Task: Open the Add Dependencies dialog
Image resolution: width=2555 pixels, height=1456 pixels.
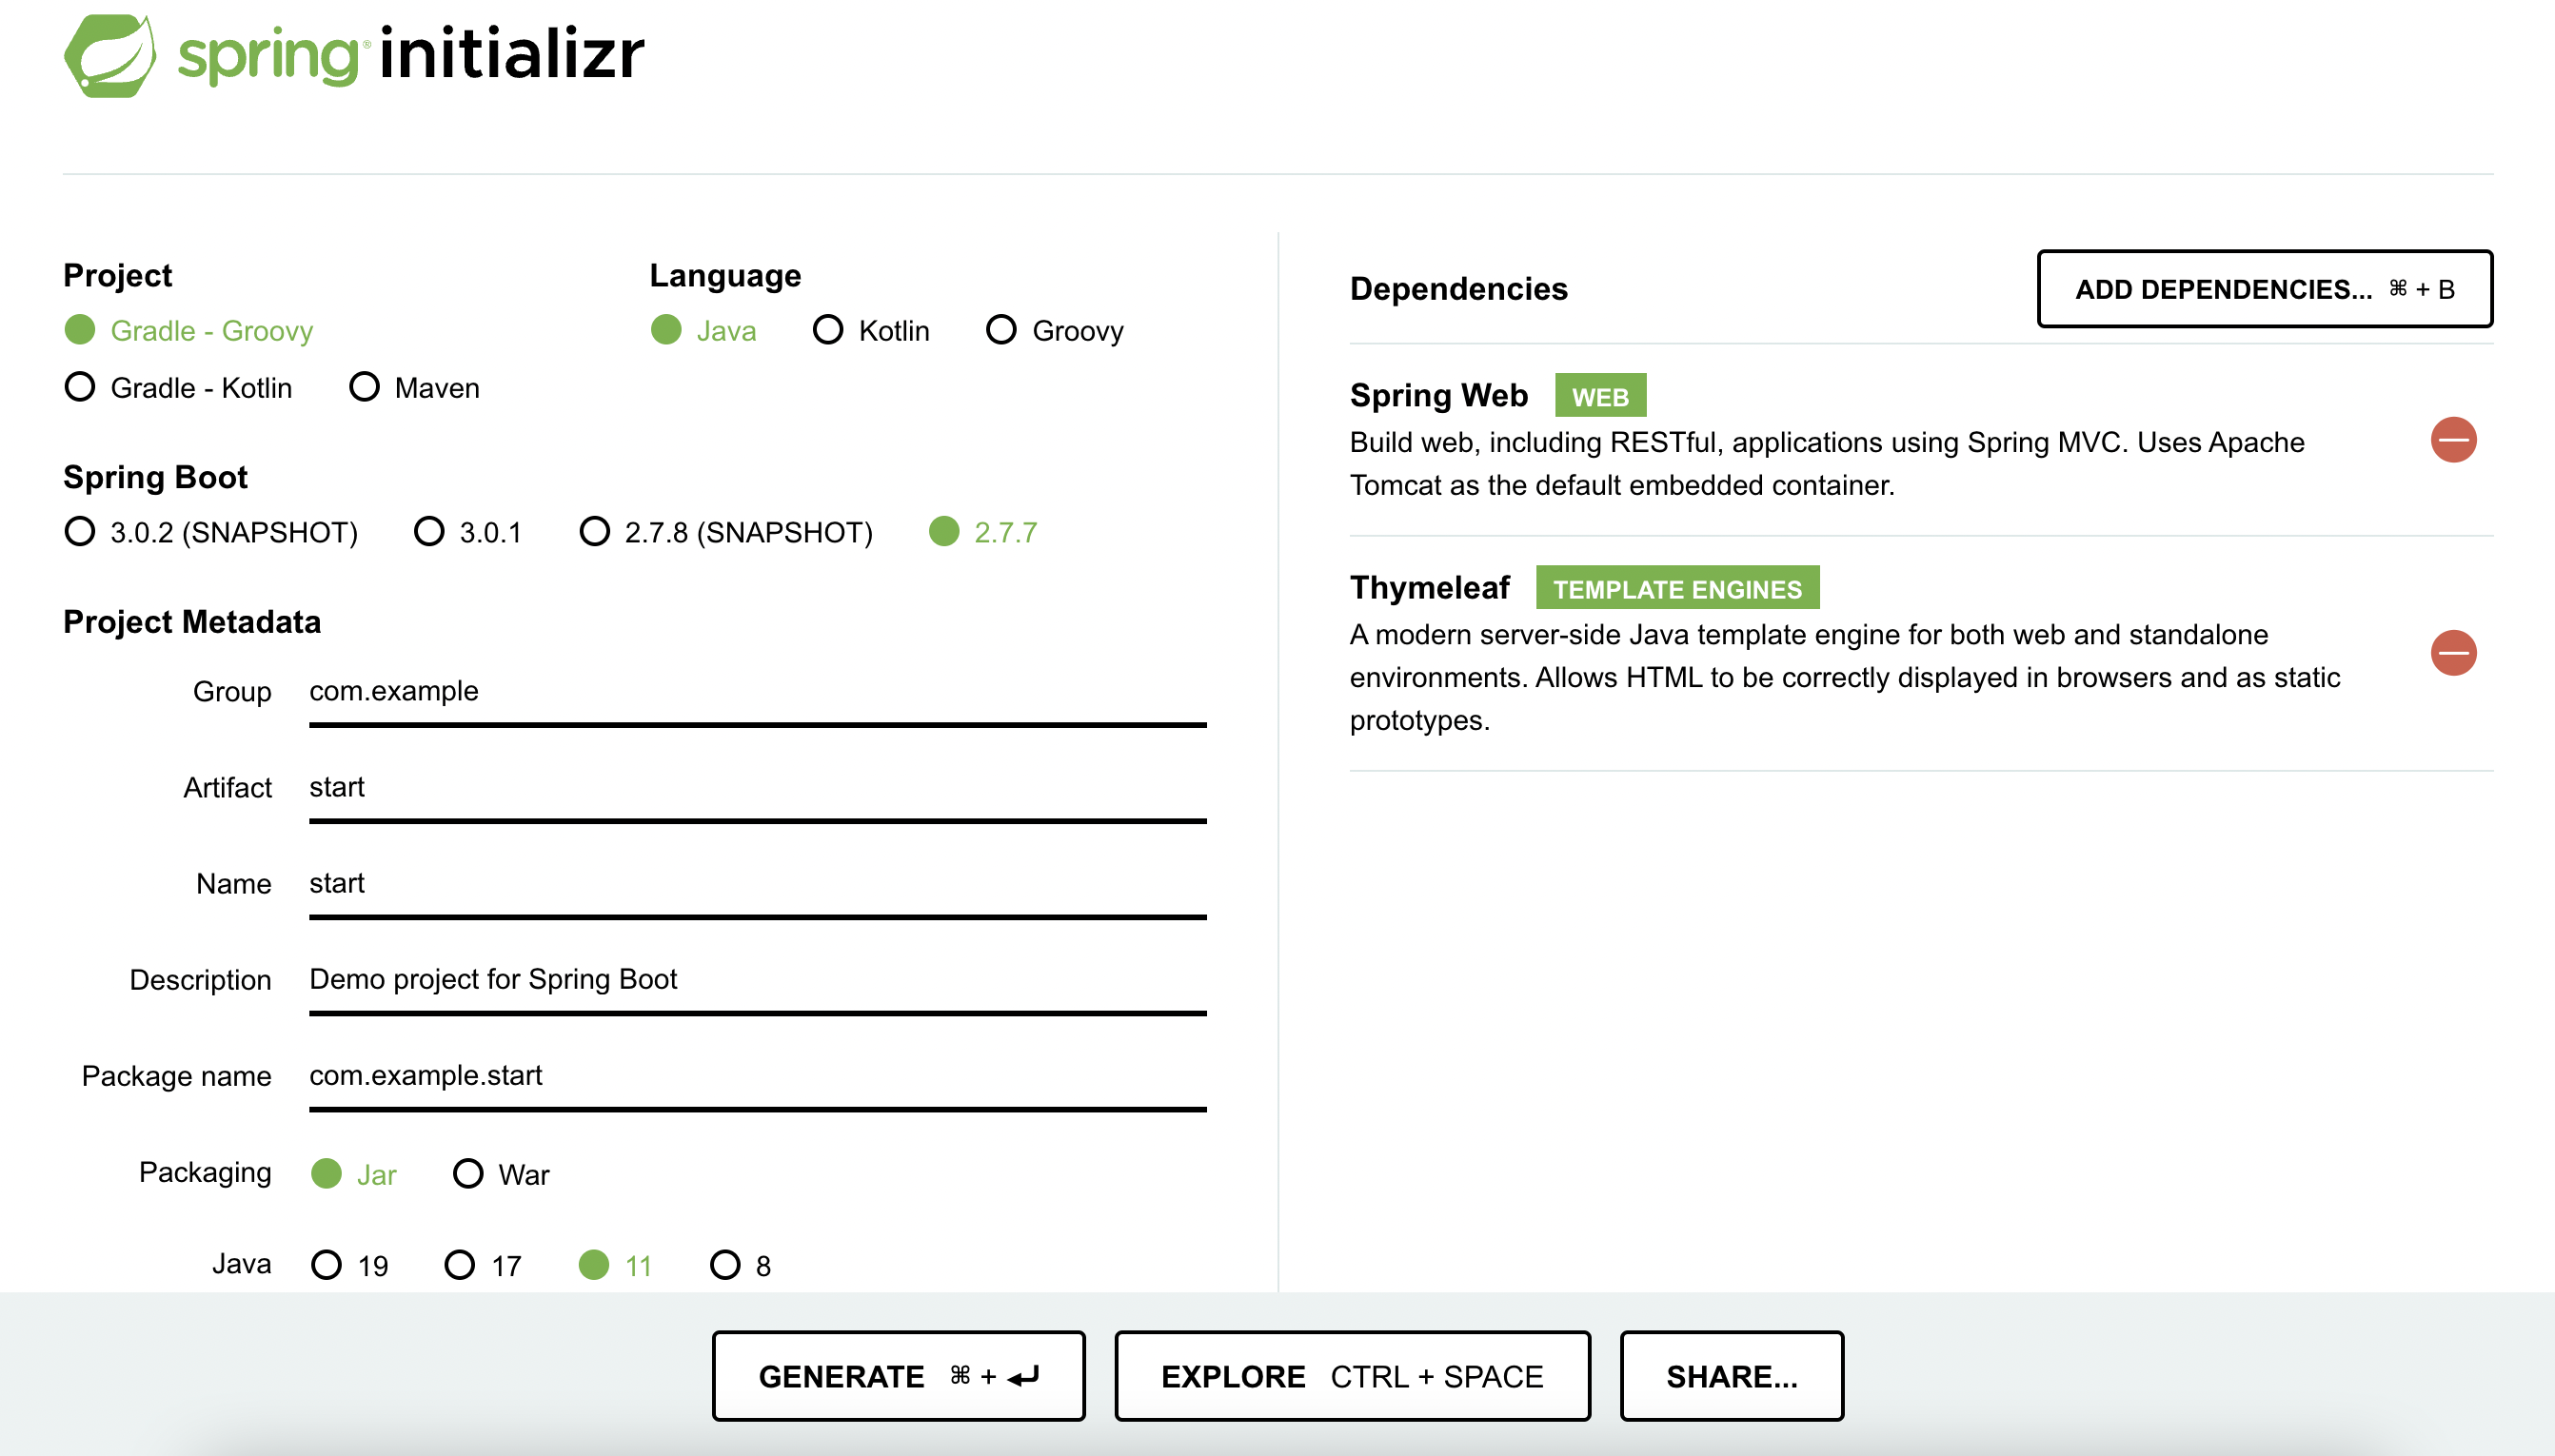Action: coord(2264,289)
